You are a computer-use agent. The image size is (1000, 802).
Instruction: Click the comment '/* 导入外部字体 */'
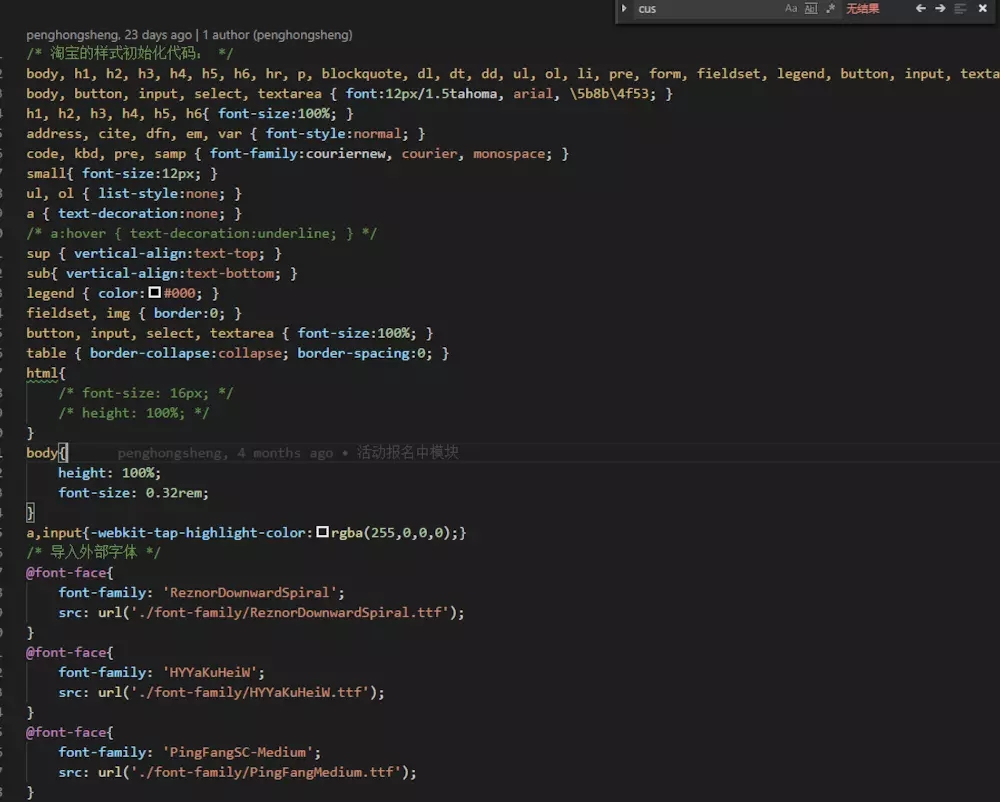[x=93, y=552]
